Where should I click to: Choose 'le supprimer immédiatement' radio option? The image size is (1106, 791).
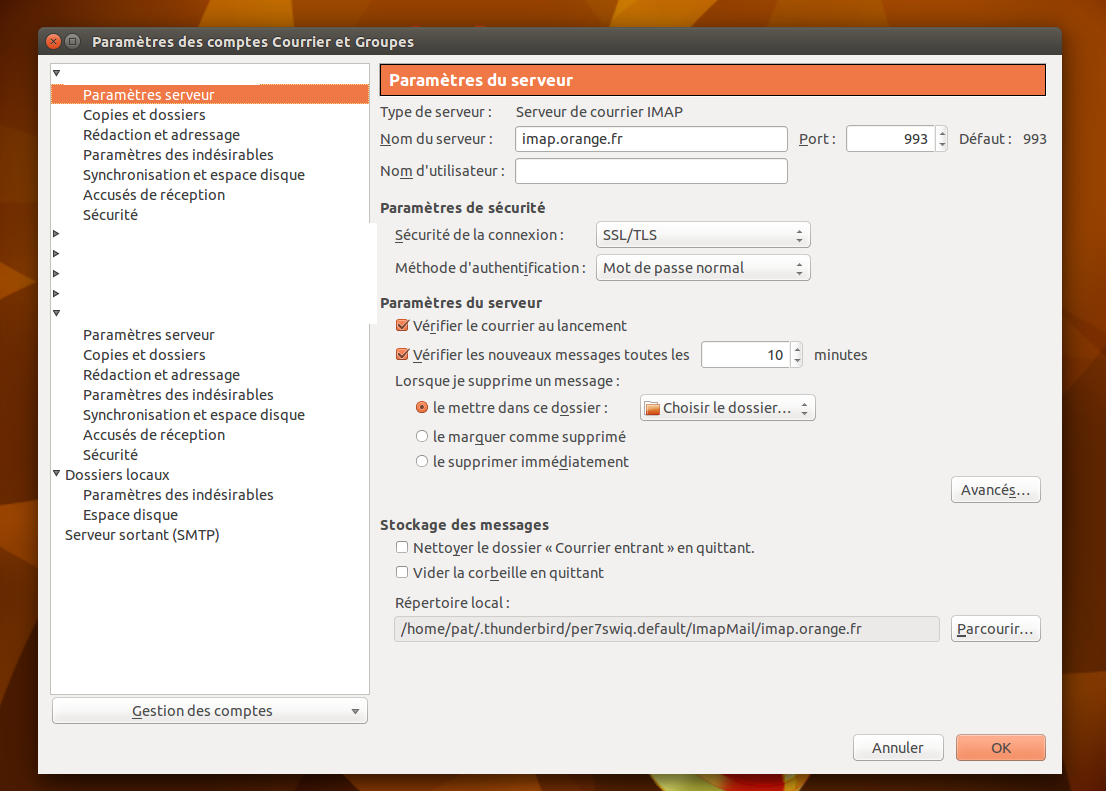[x=422, y=462]
